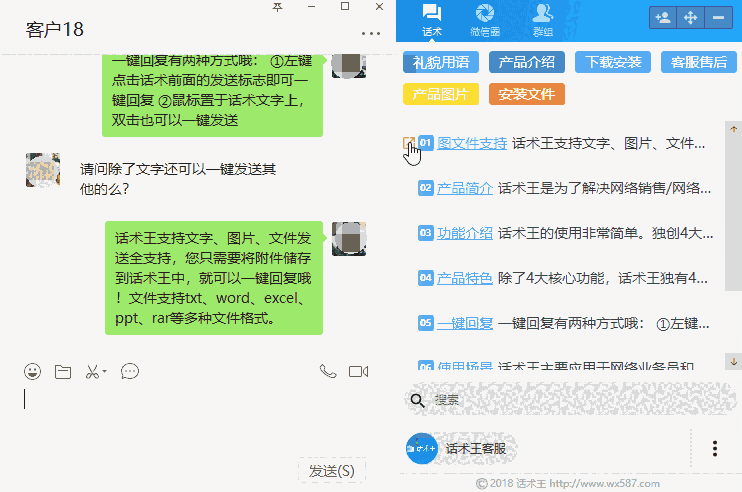
Task: Click script text 话术王的使用非常简单
Action: pyautogui.click(x=605, y=233)
